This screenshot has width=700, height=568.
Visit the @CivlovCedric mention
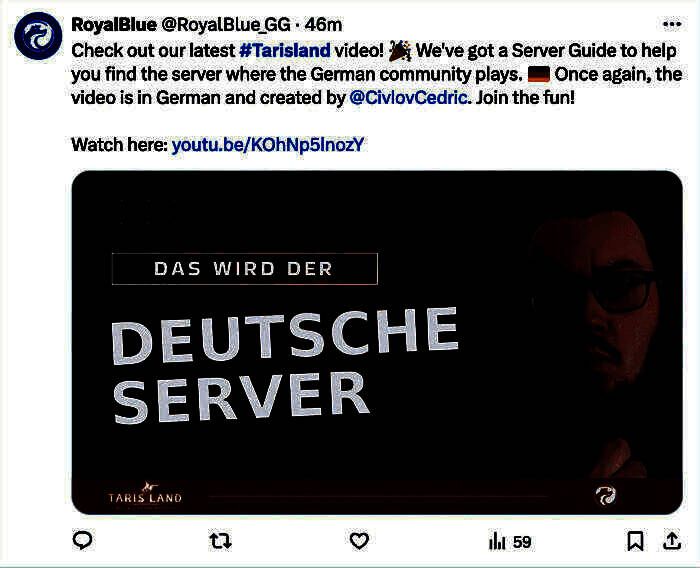pyautogui.click(x=408, y=97)
